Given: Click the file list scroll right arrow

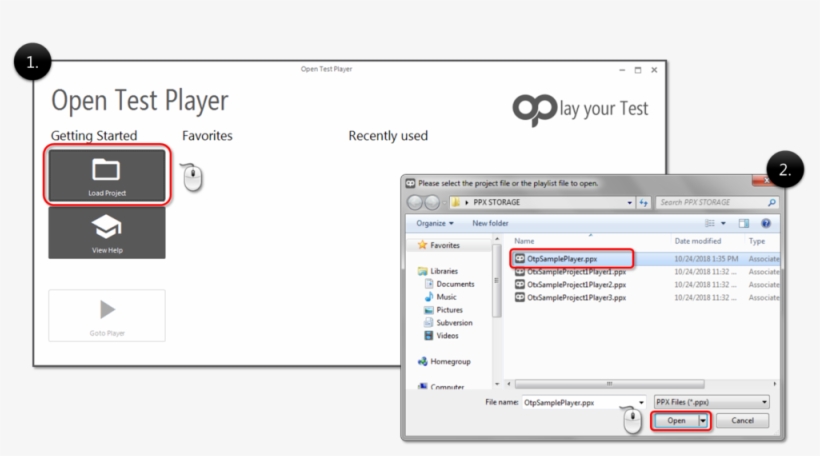Looking at the screenshot, I should click(775, 384).
